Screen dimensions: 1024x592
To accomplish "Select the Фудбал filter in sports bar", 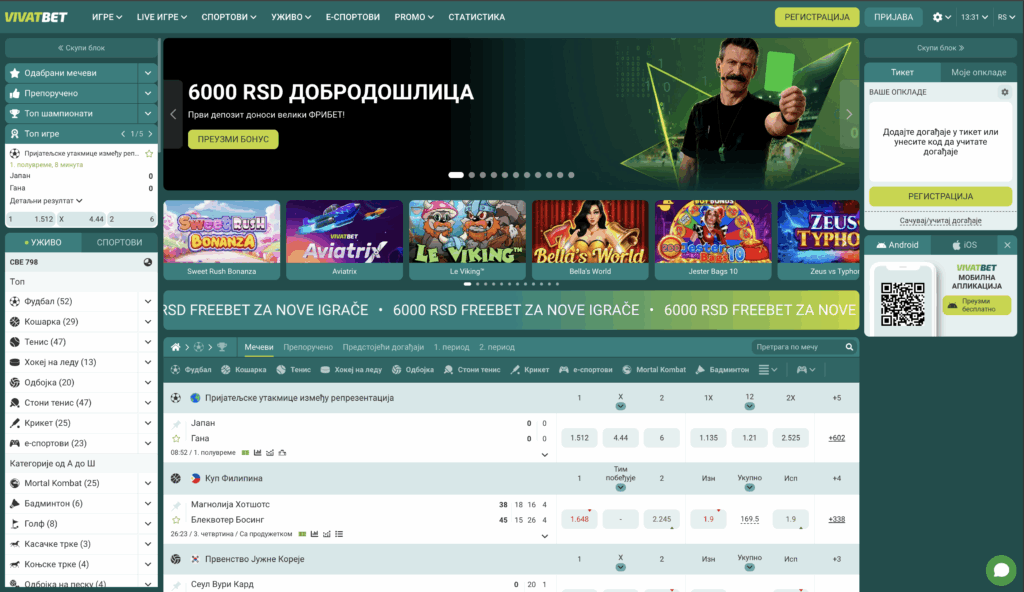I will coord(192,370).
